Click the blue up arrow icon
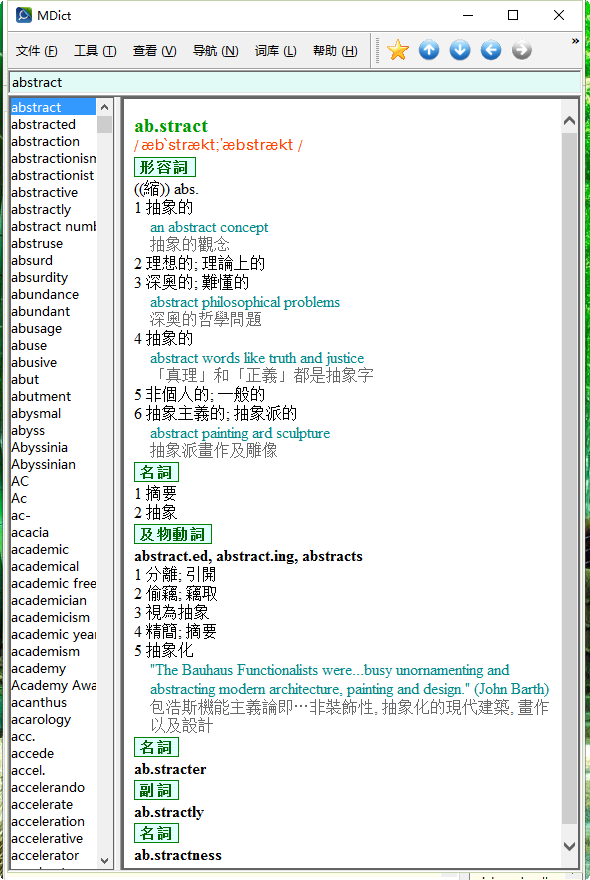 coord(429,50)
